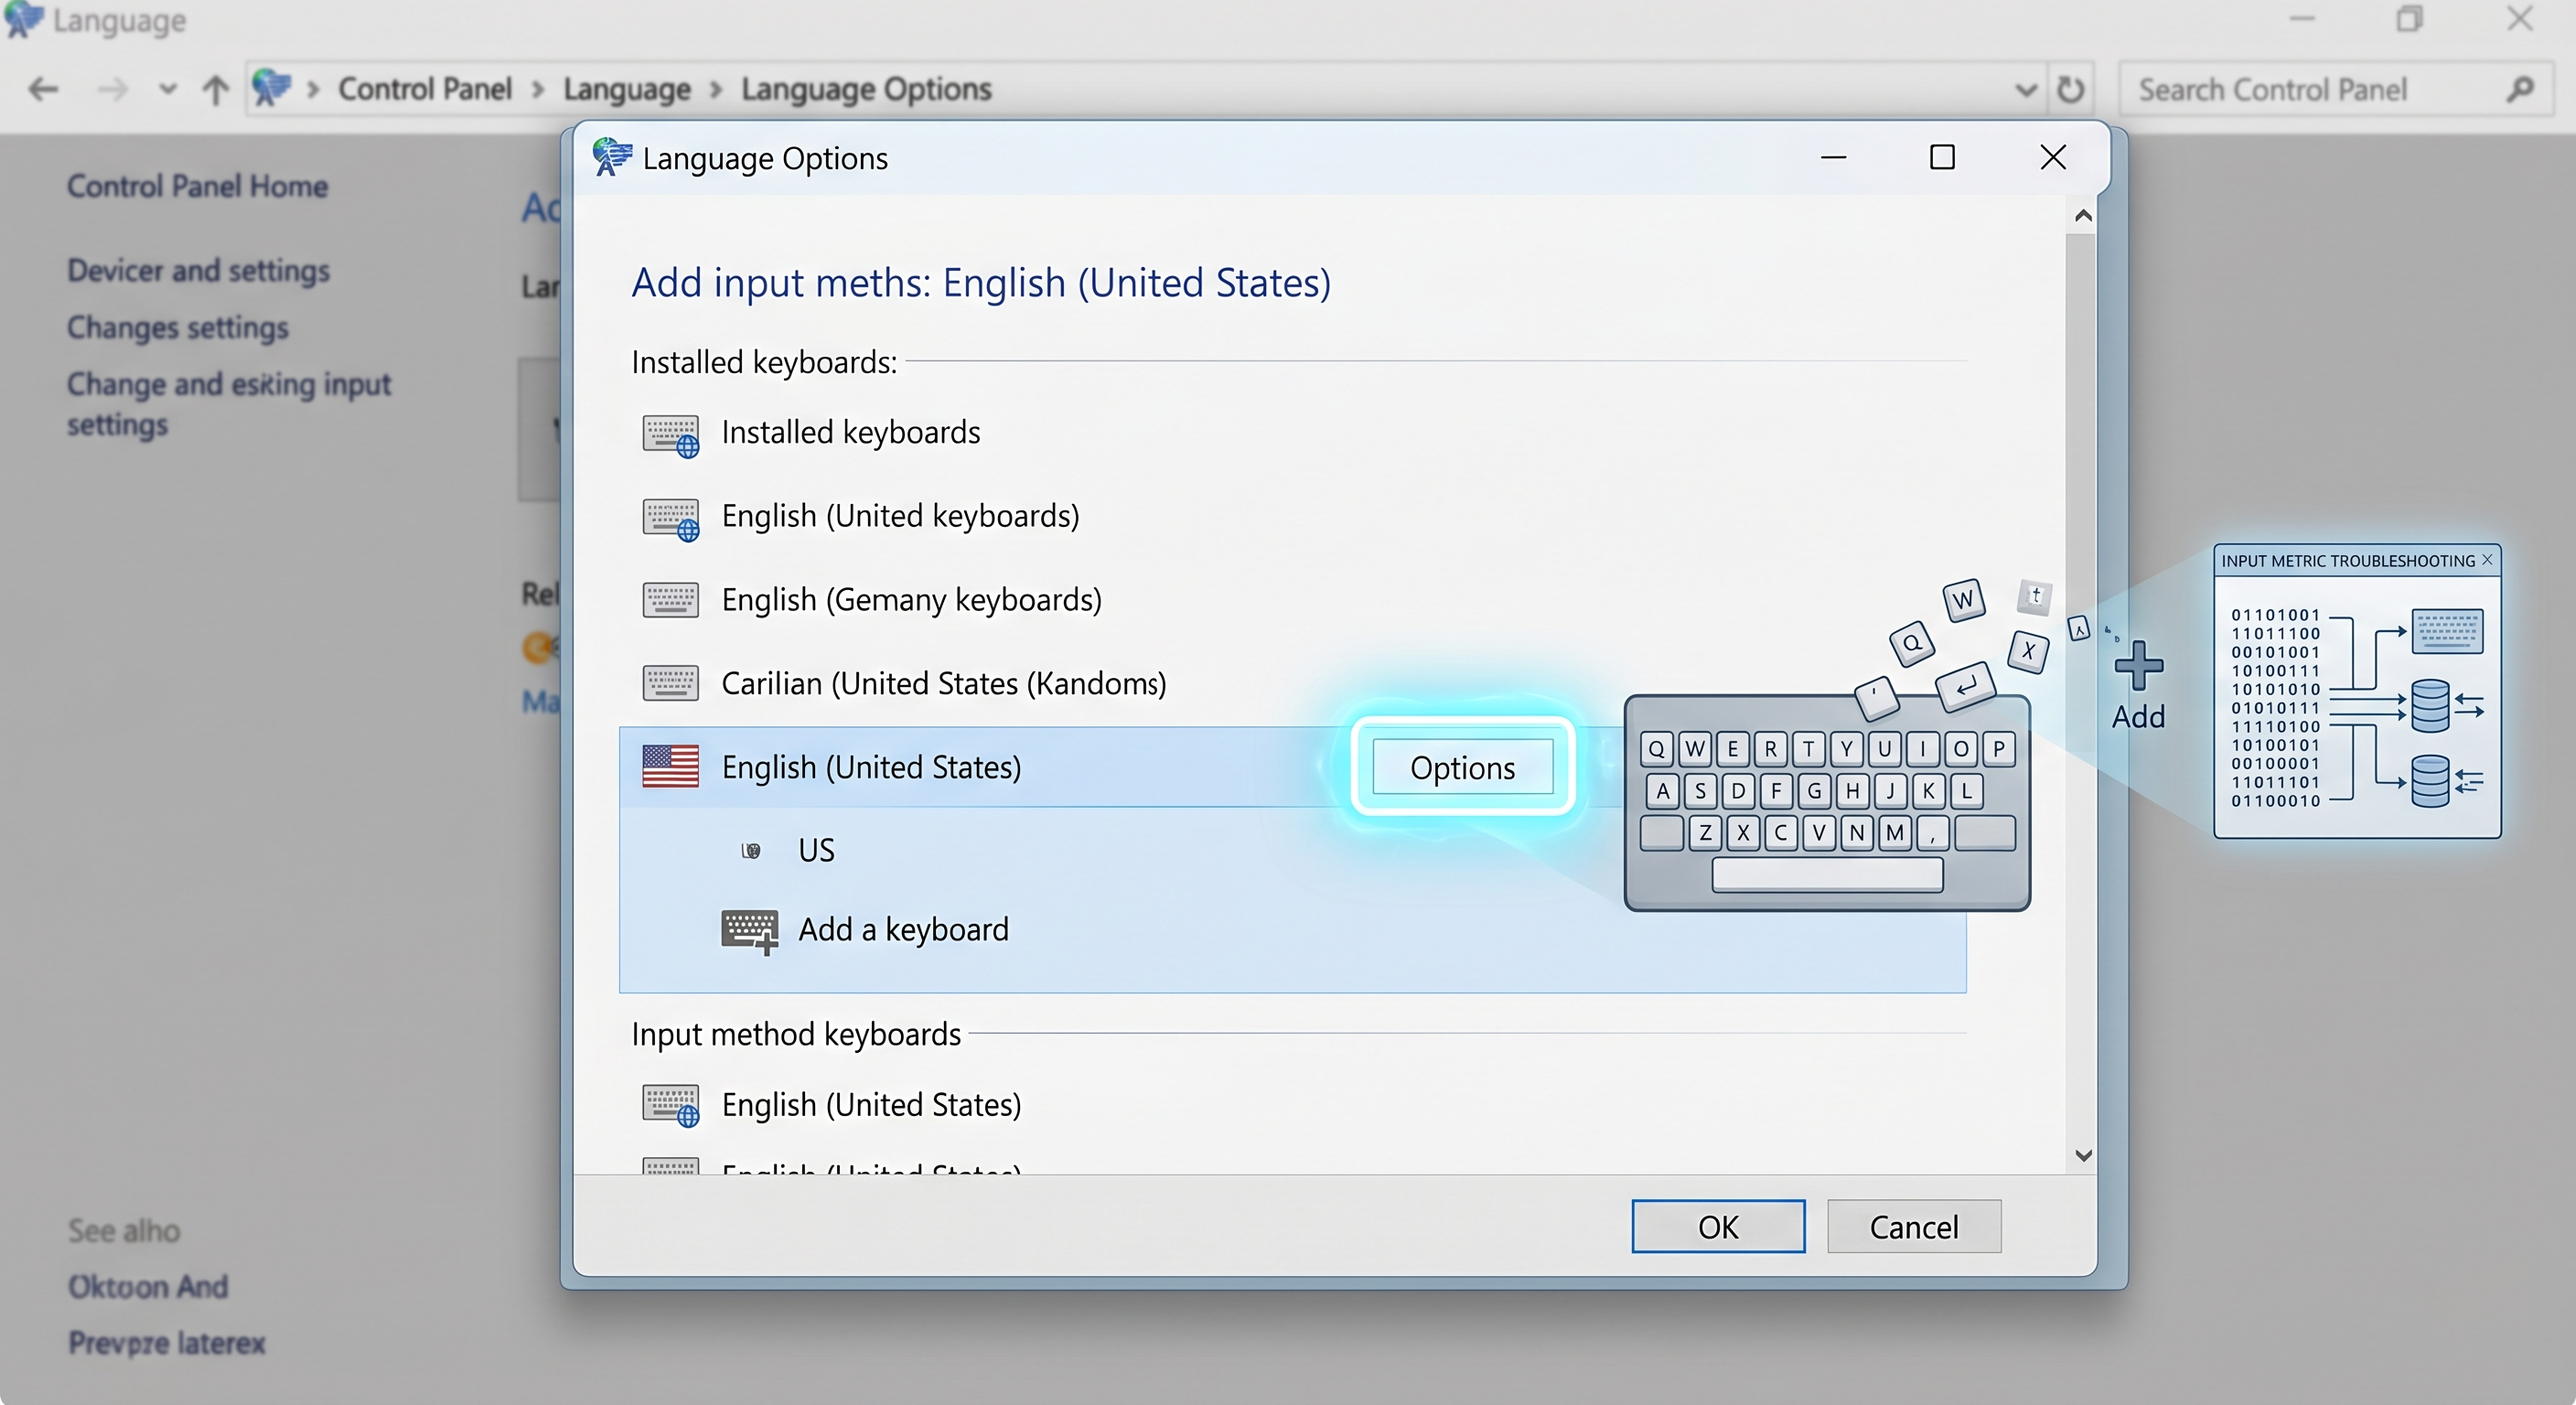Open Change and esiking input settings link
This screenshot has width=2576, height=1405.
tap(229, 404)
